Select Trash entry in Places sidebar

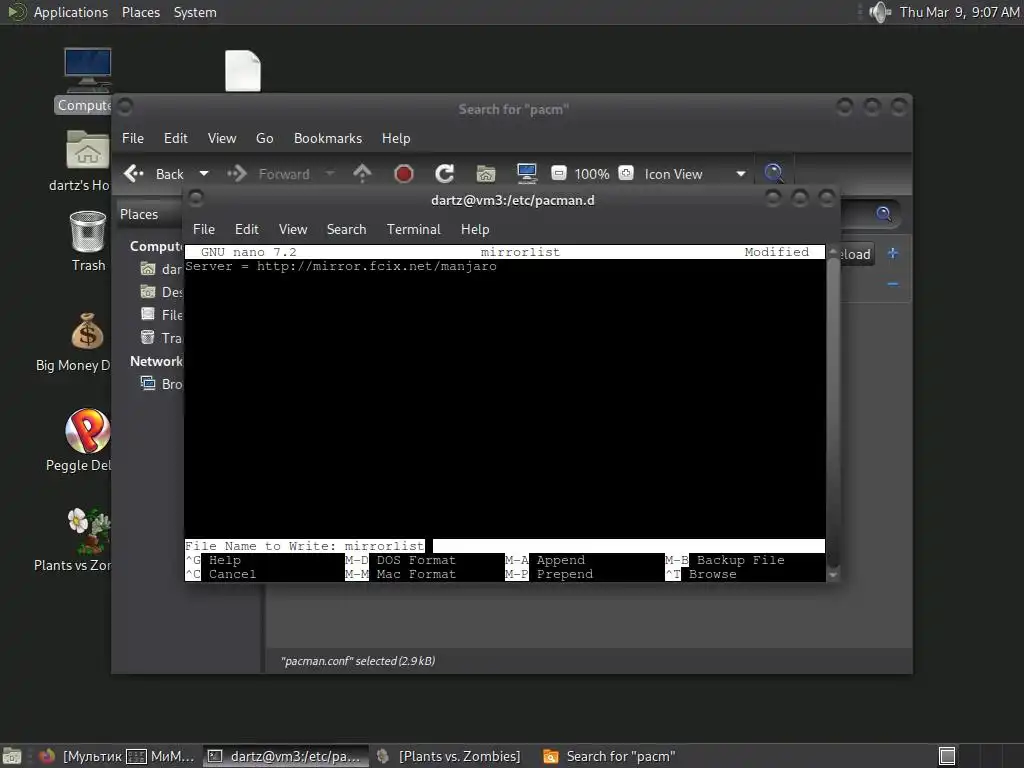[161, 338]
